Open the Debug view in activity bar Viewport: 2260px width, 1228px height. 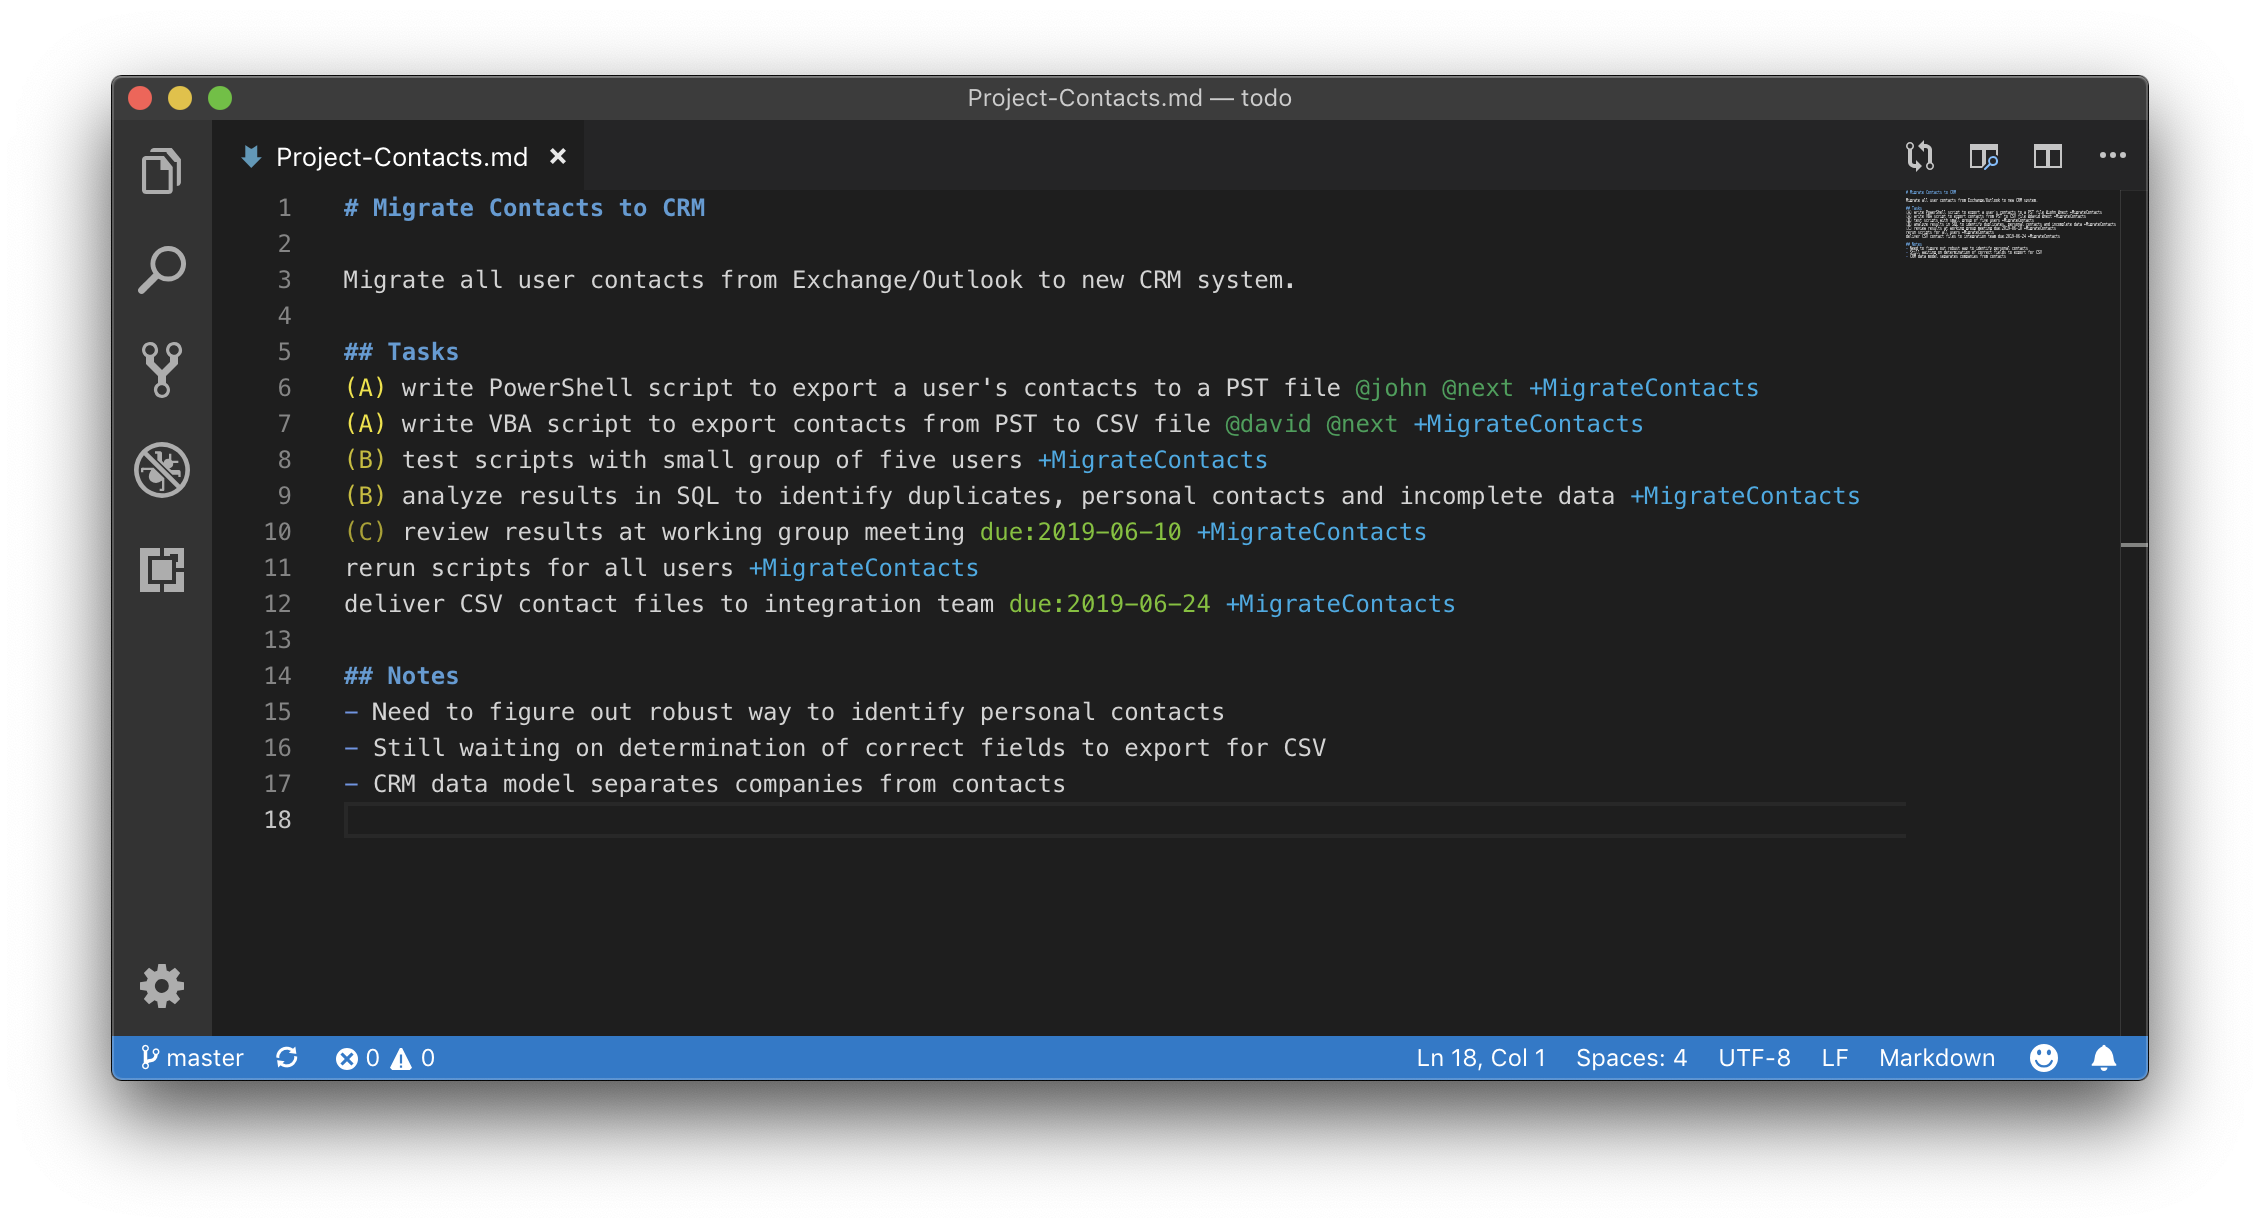pyautogui.click(x=161, y=470)
